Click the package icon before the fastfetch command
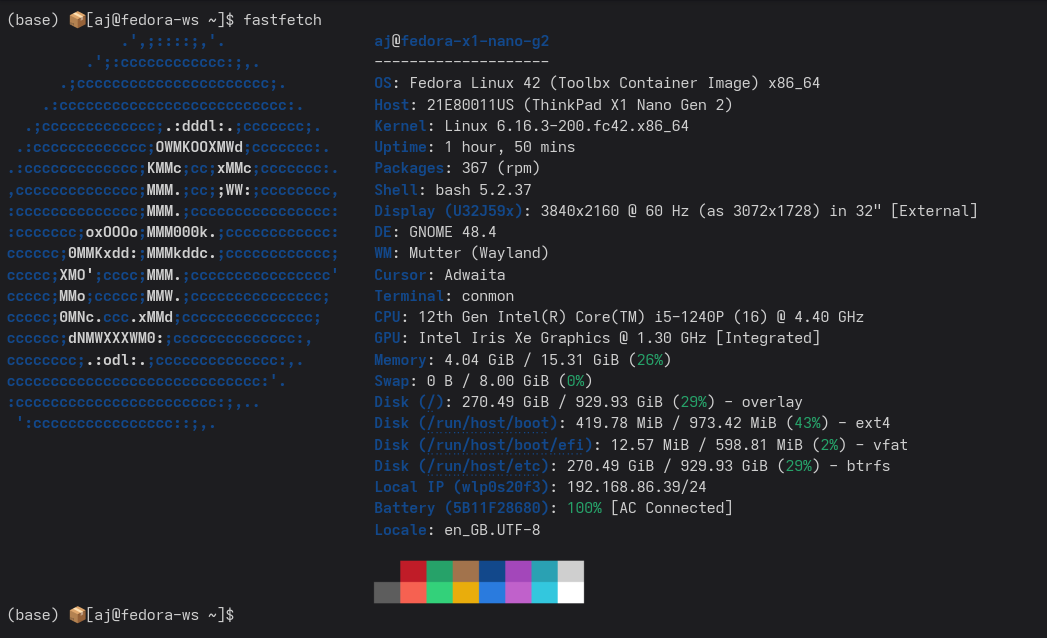The width and height of the screenshot is (1047, 638). [77, 20]
